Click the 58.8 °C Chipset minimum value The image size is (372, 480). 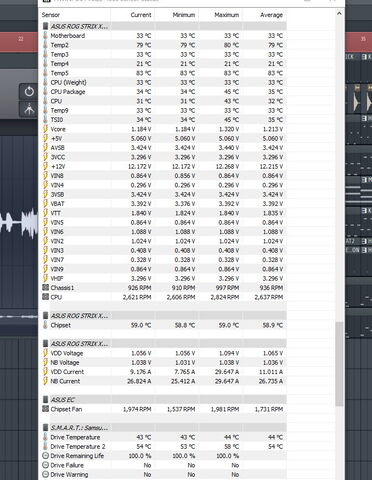[185, 325]
